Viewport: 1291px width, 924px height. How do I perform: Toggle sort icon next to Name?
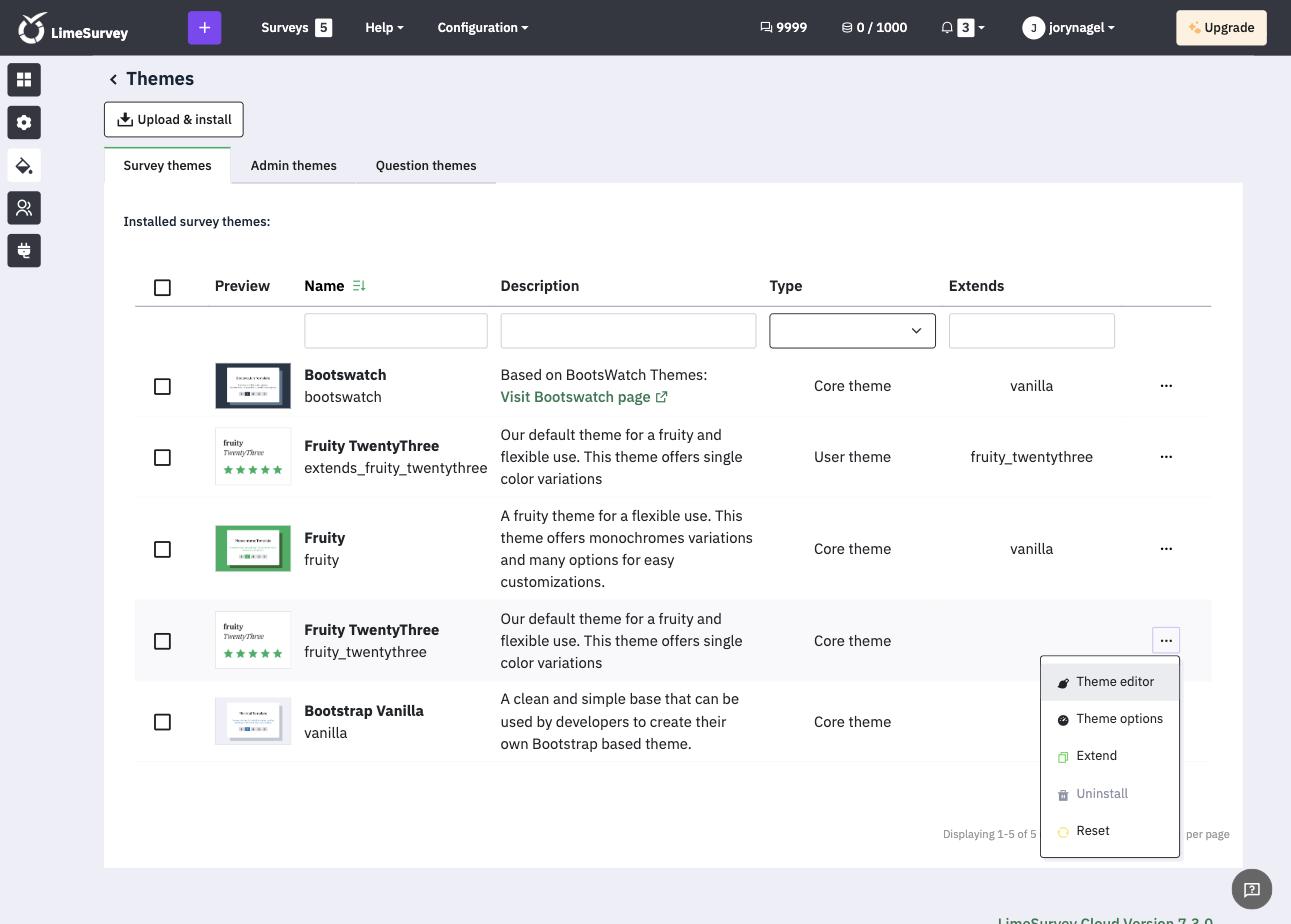(359, 286)
